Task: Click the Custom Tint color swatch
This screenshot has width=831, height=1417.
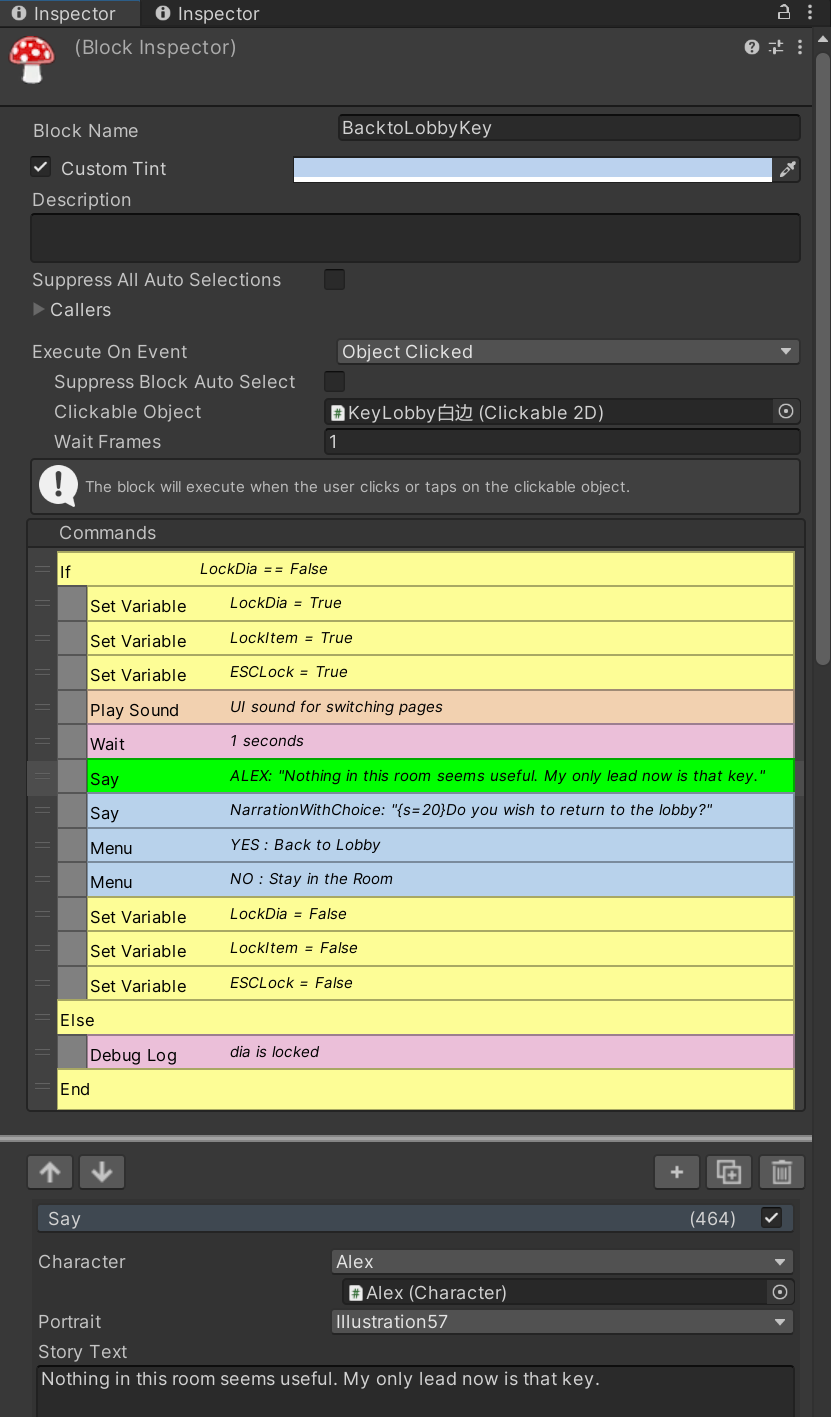Action: coord(533,169)
